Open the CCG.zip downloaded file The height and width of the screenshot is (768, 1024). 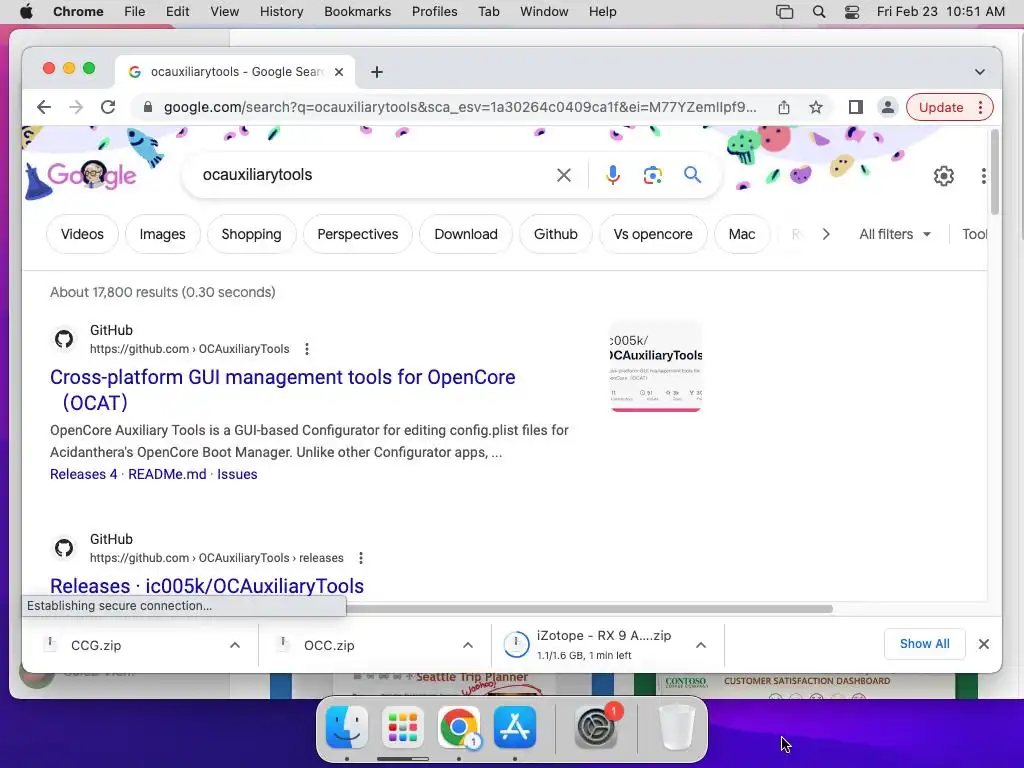point(96,645)
